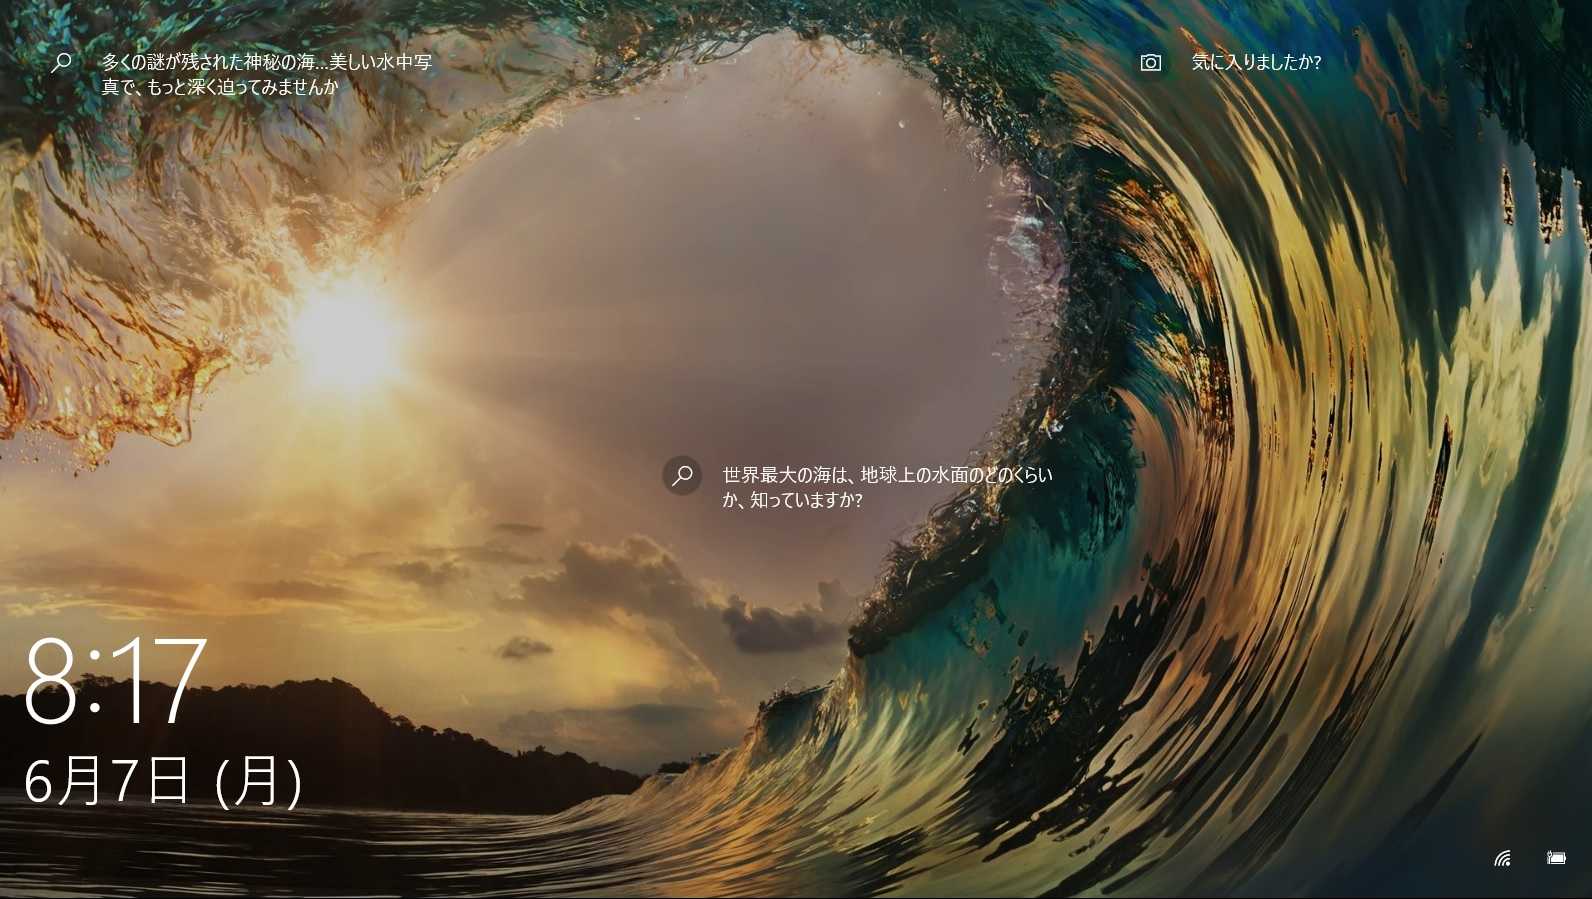Viewport: 1592px width, 899px height.
Task: Click the battery status icon
Action: pyautogui.click(x=1556, y=858)
